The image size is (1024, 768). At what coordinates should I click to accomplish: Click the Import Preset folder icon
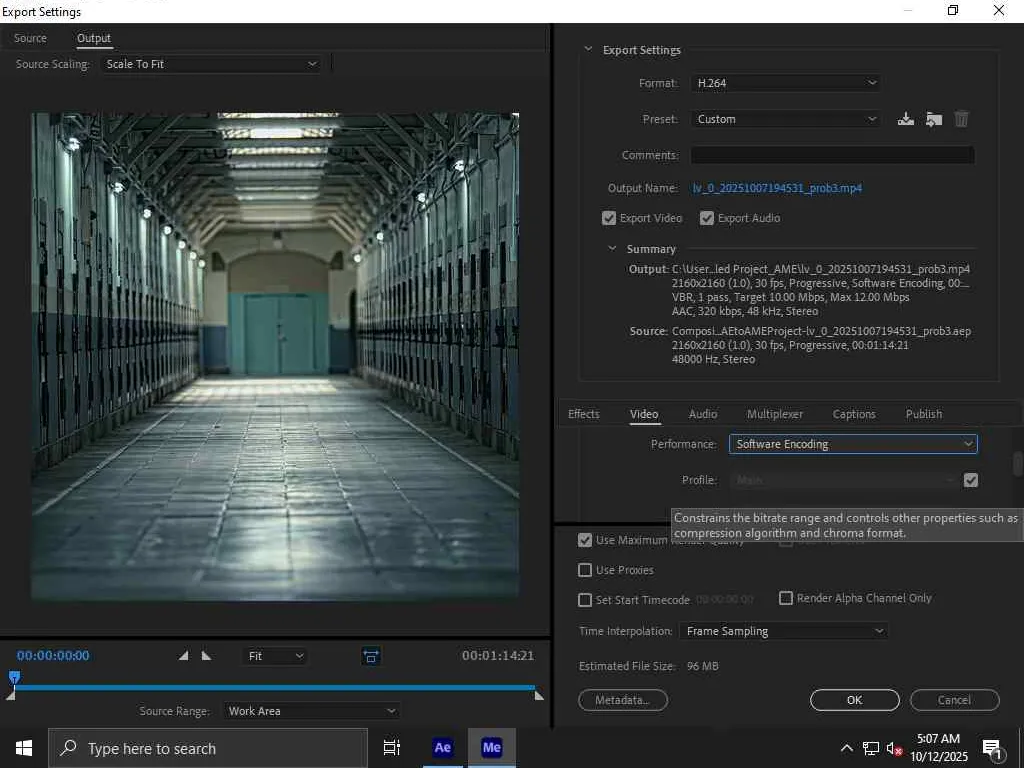pyautogui.click(x=934, y=119)
